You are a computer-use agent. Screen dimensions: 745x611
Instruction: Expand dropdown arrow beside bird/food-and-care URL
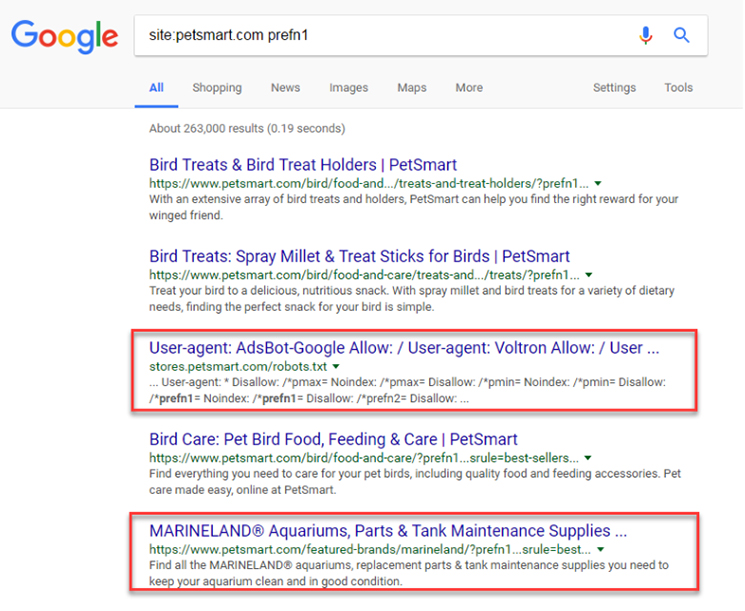[x=588, y=458]
